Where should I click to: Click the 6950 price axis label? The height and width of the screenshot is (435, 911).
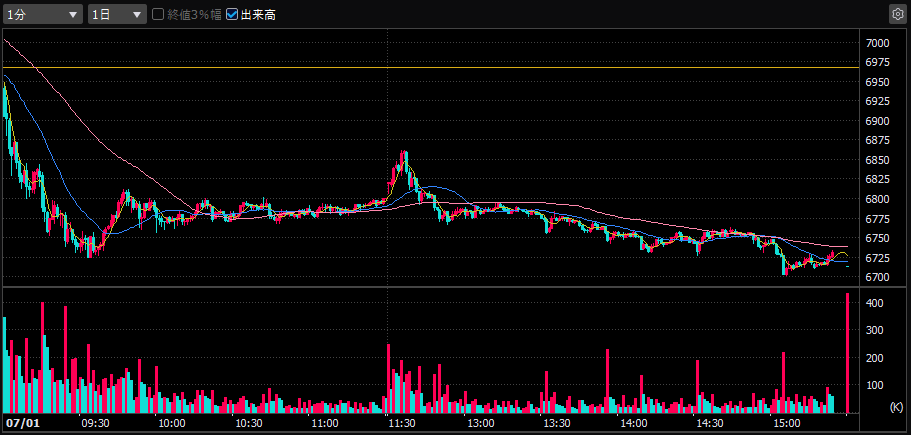[877, 82]
